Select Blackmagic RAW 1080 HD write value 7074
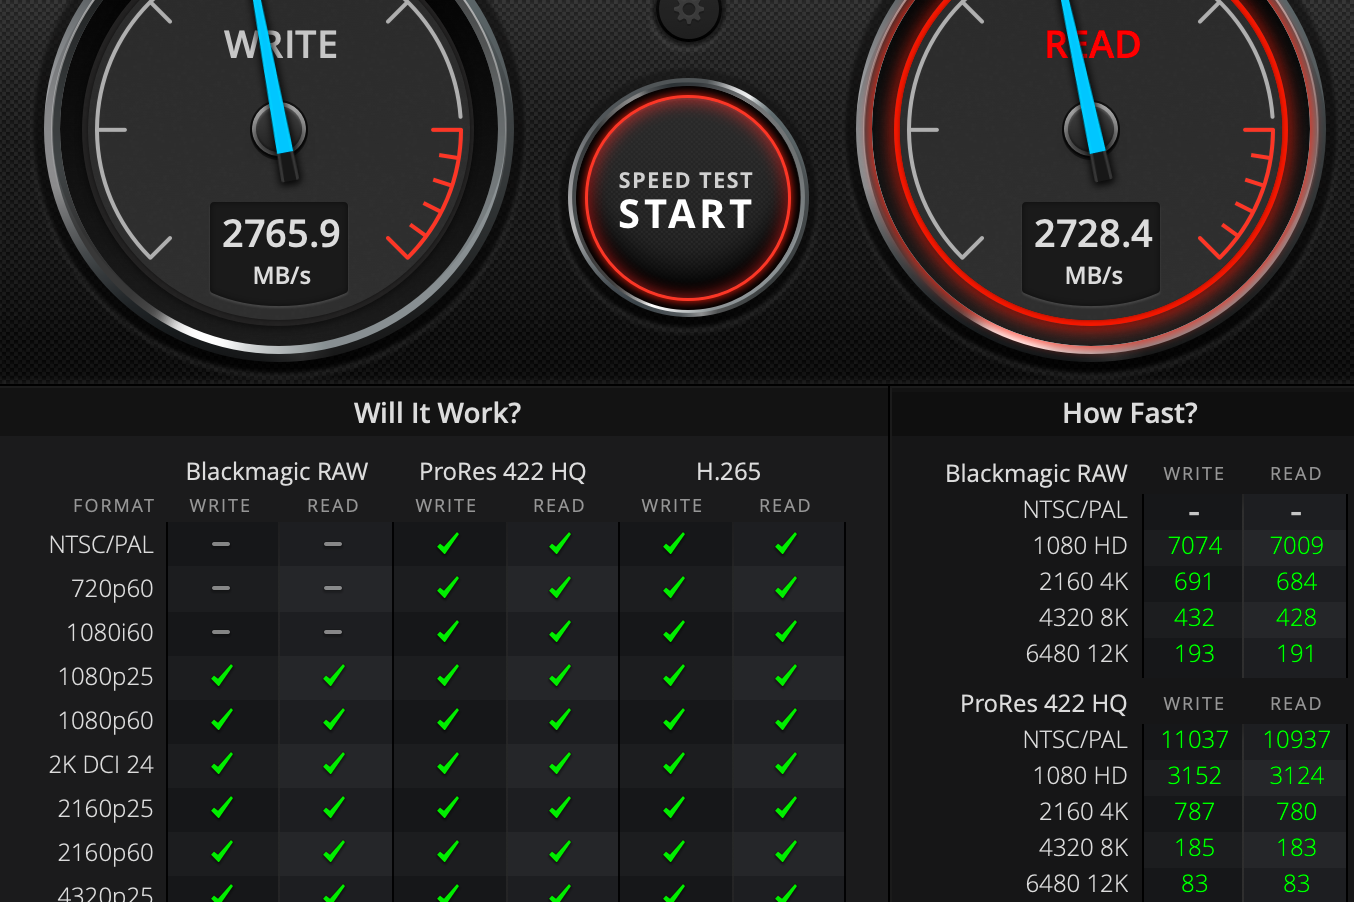 [1195, 546]
